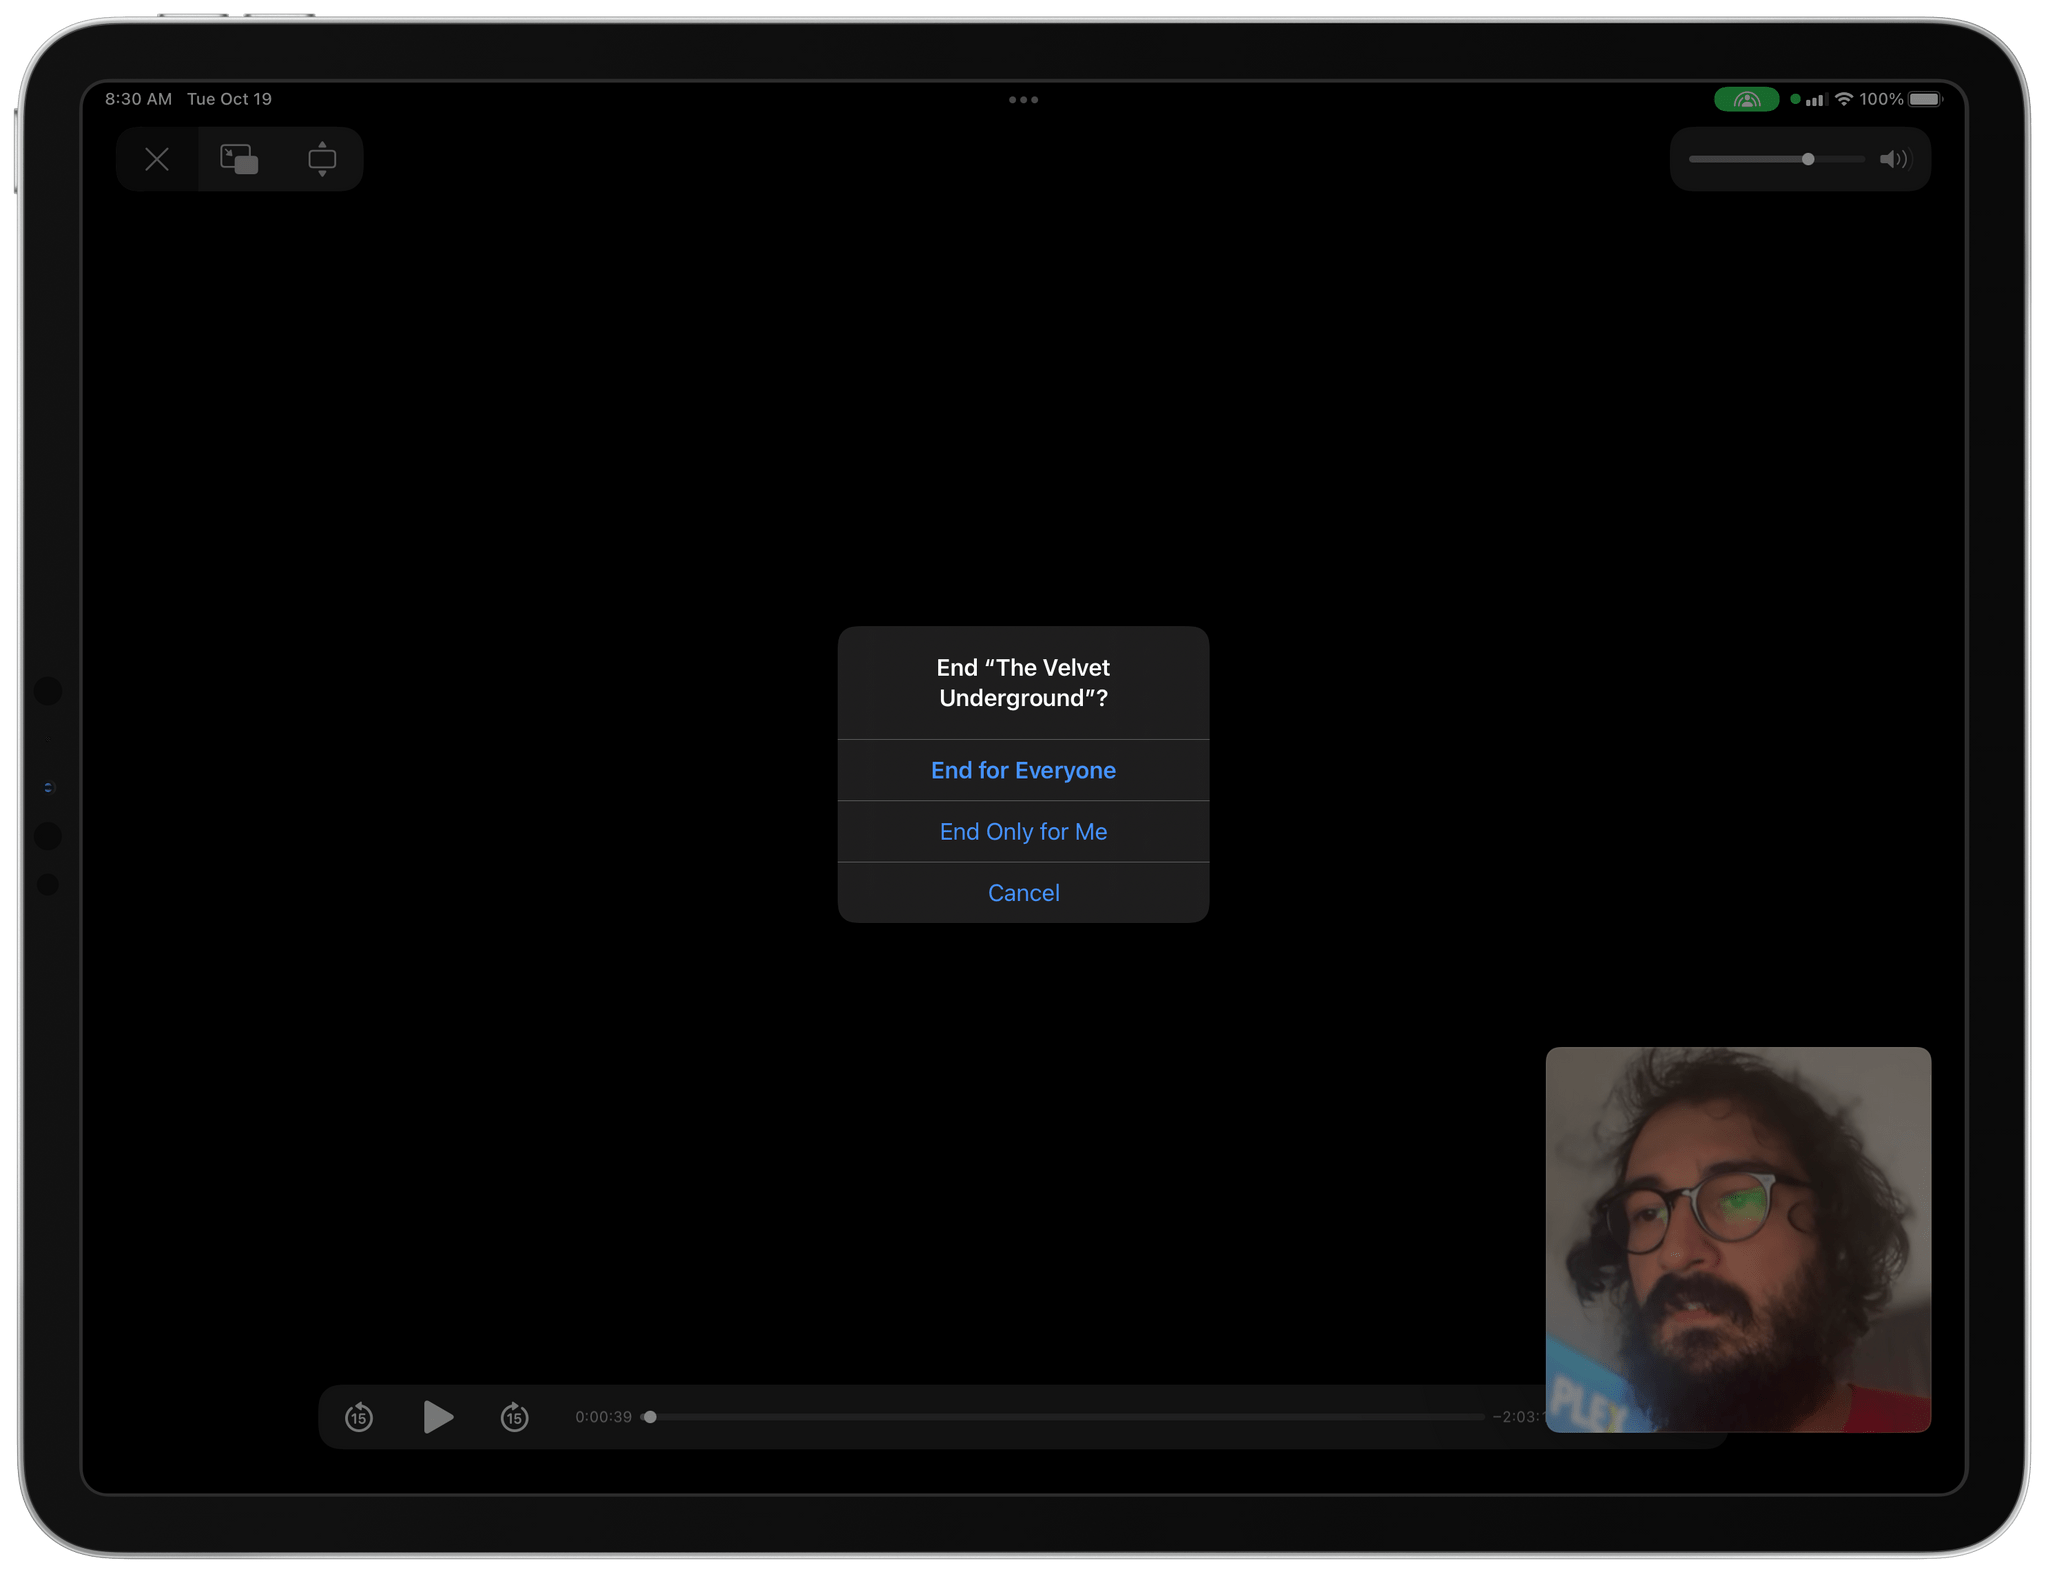This screenshot has width=2048, height=1576.
Task: Tap the battery indicator in status bar
Action: (1925, 99)
